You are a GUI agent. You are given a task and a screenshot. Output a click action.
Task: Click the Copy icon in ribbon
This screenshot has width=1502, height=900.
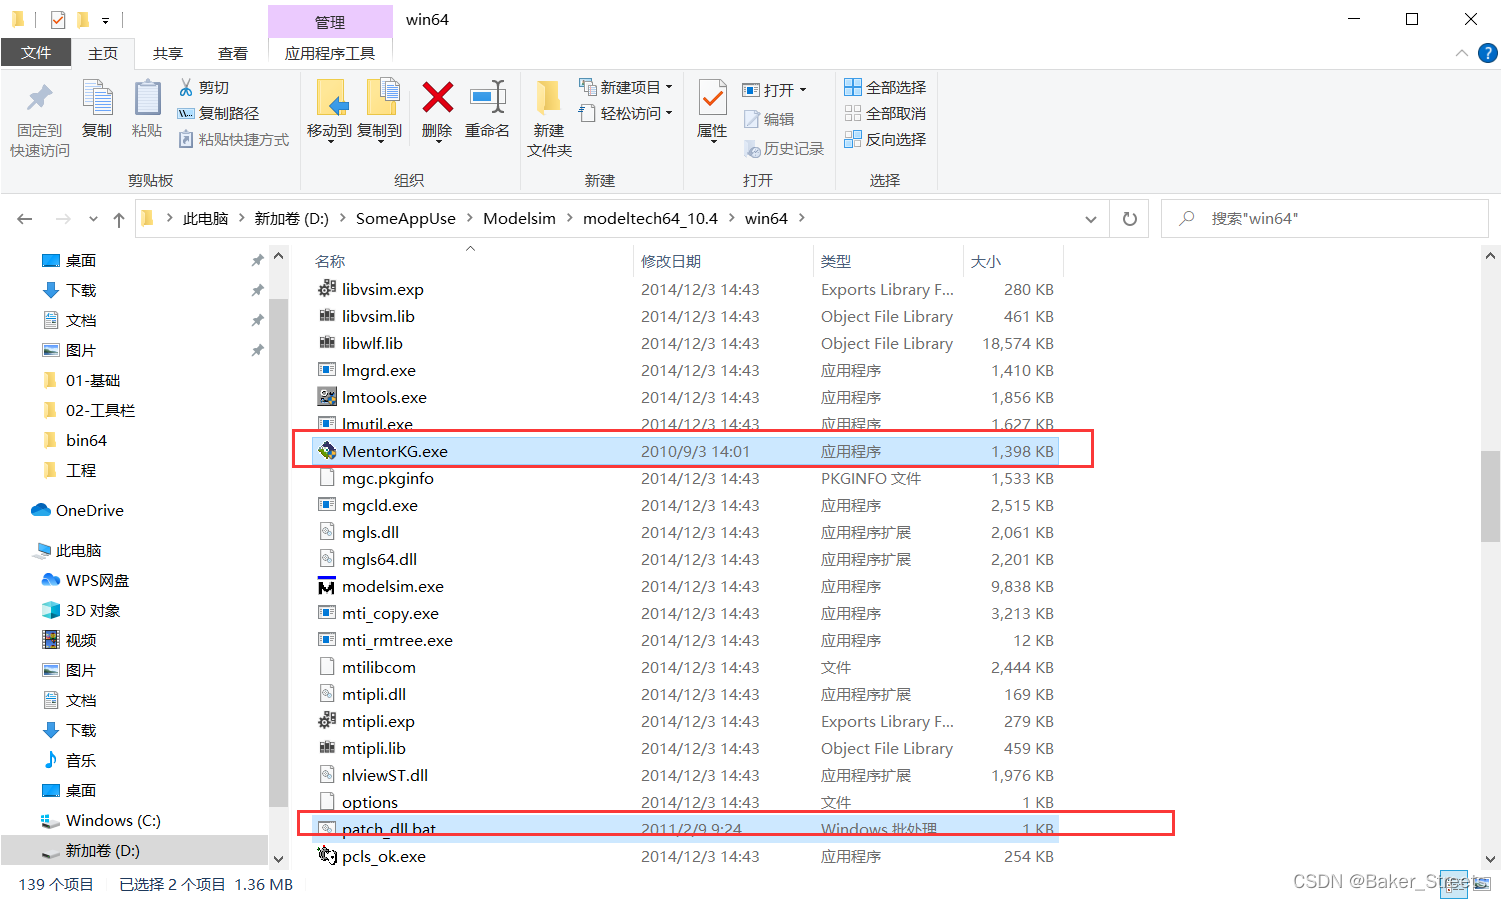(97, 98)
